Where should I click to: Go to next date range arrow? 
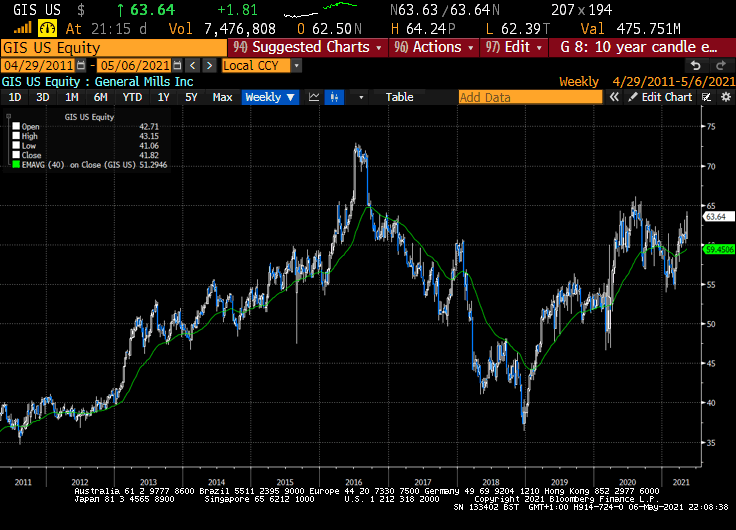[208, 65]
